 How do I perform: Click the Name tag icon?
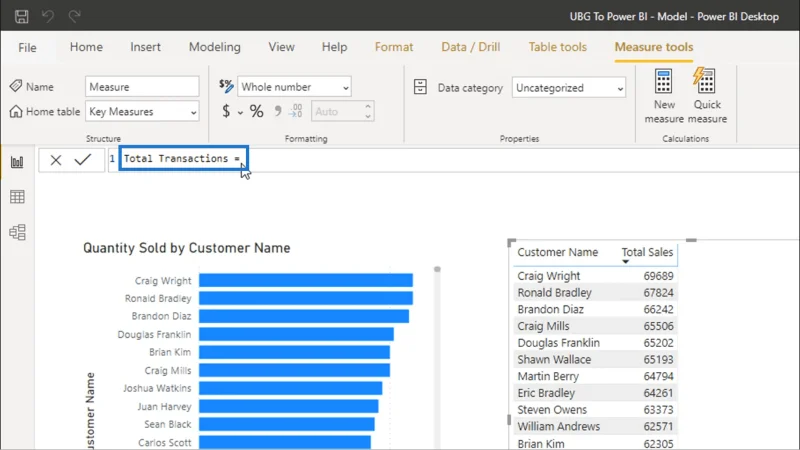pos(16,86)
